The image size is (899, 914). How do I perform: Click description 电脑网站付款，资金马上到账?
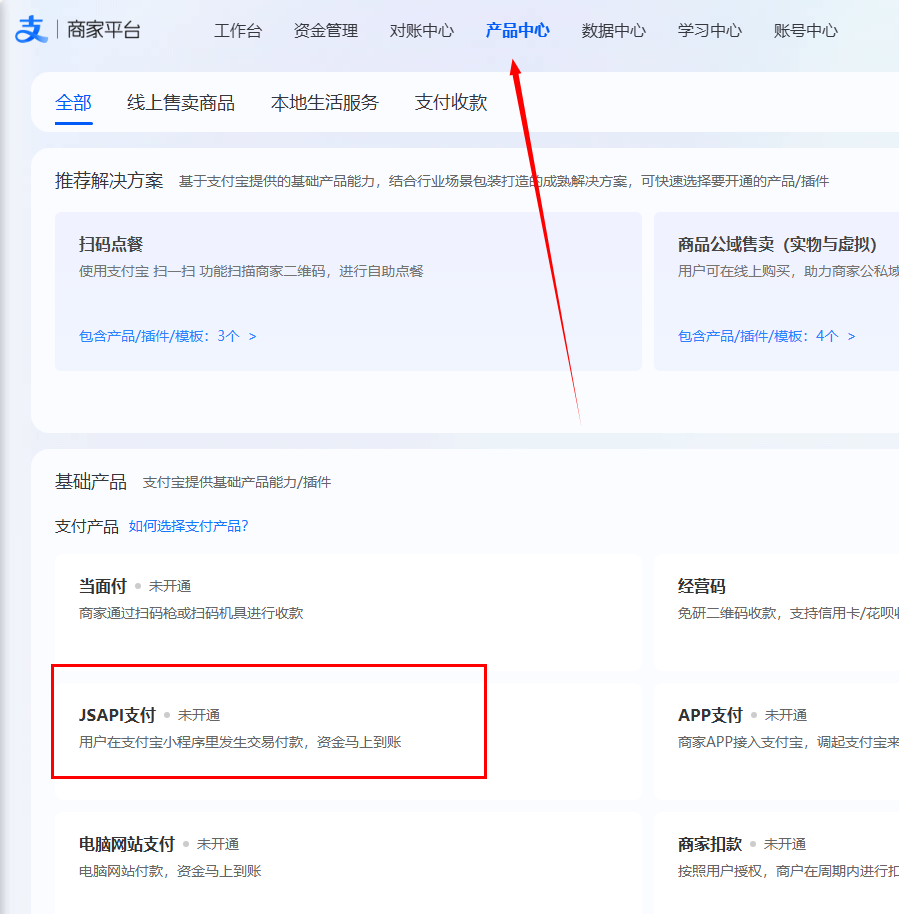pos(170,871)
